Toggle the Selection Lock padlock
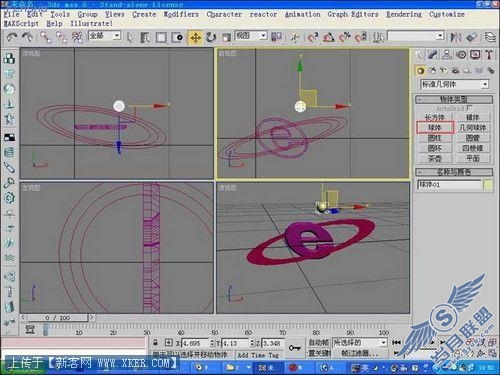The image size is (500, 375). point(156,342)
